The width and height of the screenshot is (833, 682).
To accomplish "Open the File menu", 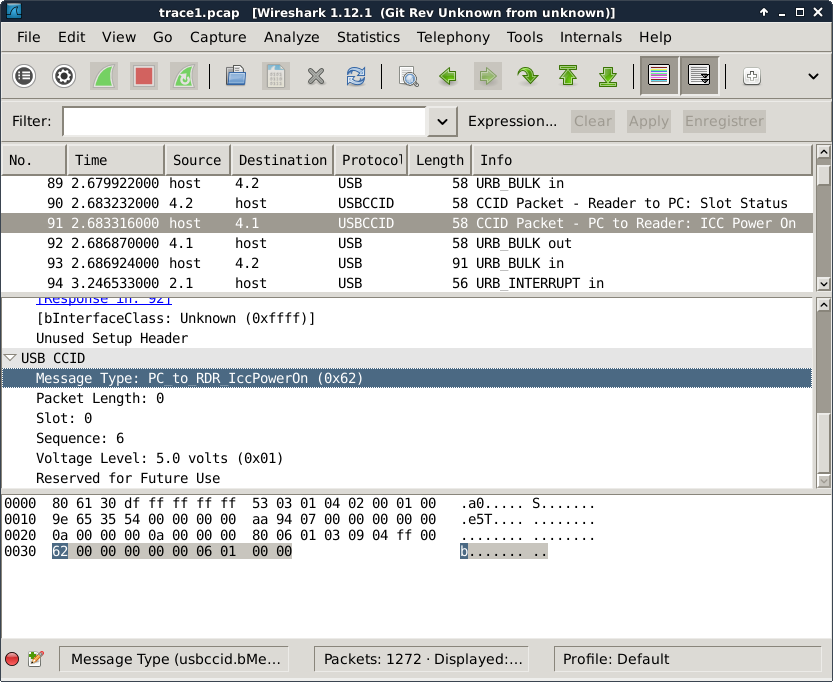I will (29, 37).
